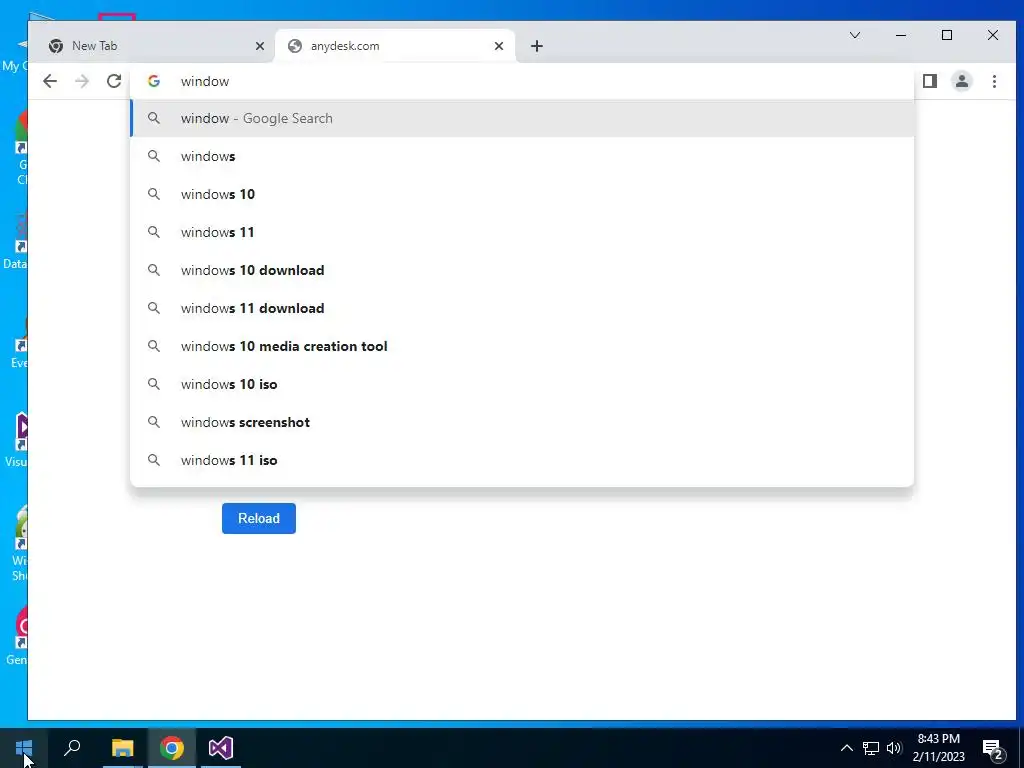The height and width of the screenshot is (768, 1024).
Task: Open the notification center icon
Action: [993, 749]
